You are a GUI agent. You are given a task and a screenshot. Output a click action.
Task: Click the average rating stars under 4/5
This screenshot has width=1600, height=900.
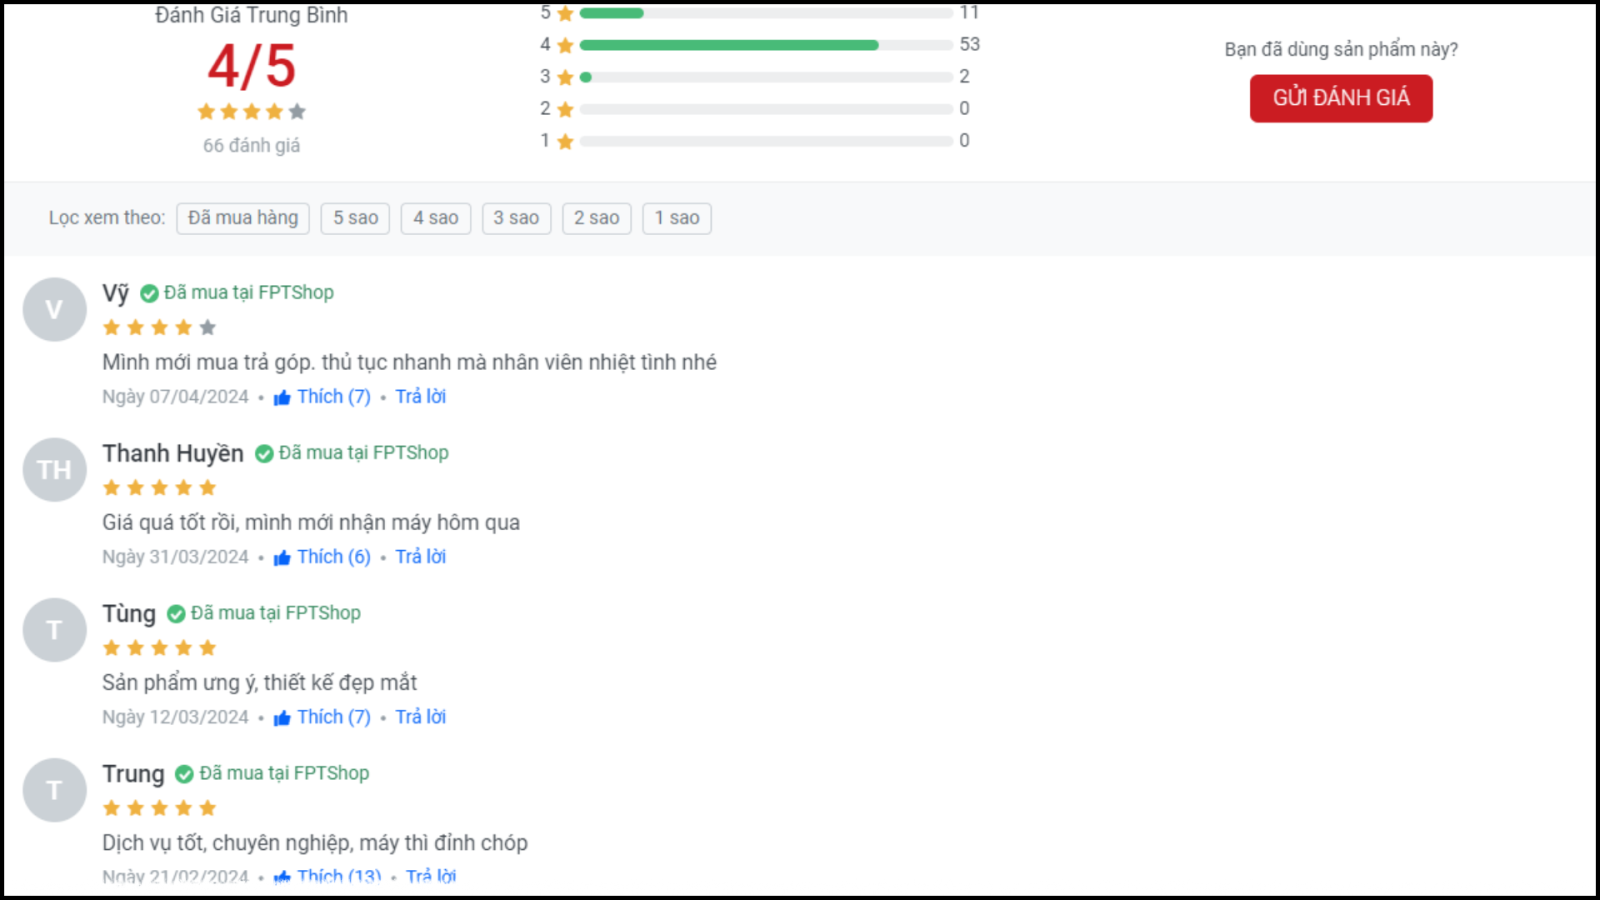point(251,111)
